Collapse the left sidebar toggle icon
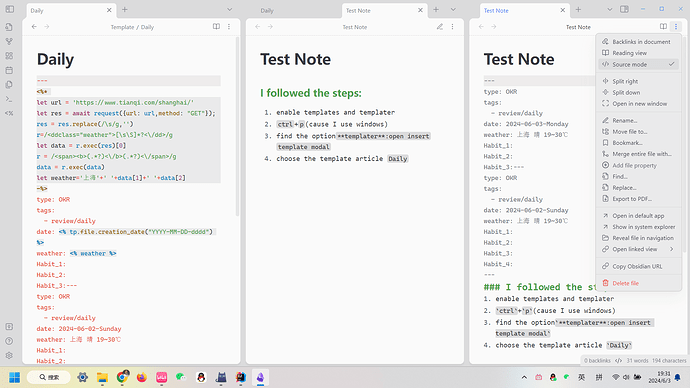This screenshot has height=388, width=690. pos(10,9)
